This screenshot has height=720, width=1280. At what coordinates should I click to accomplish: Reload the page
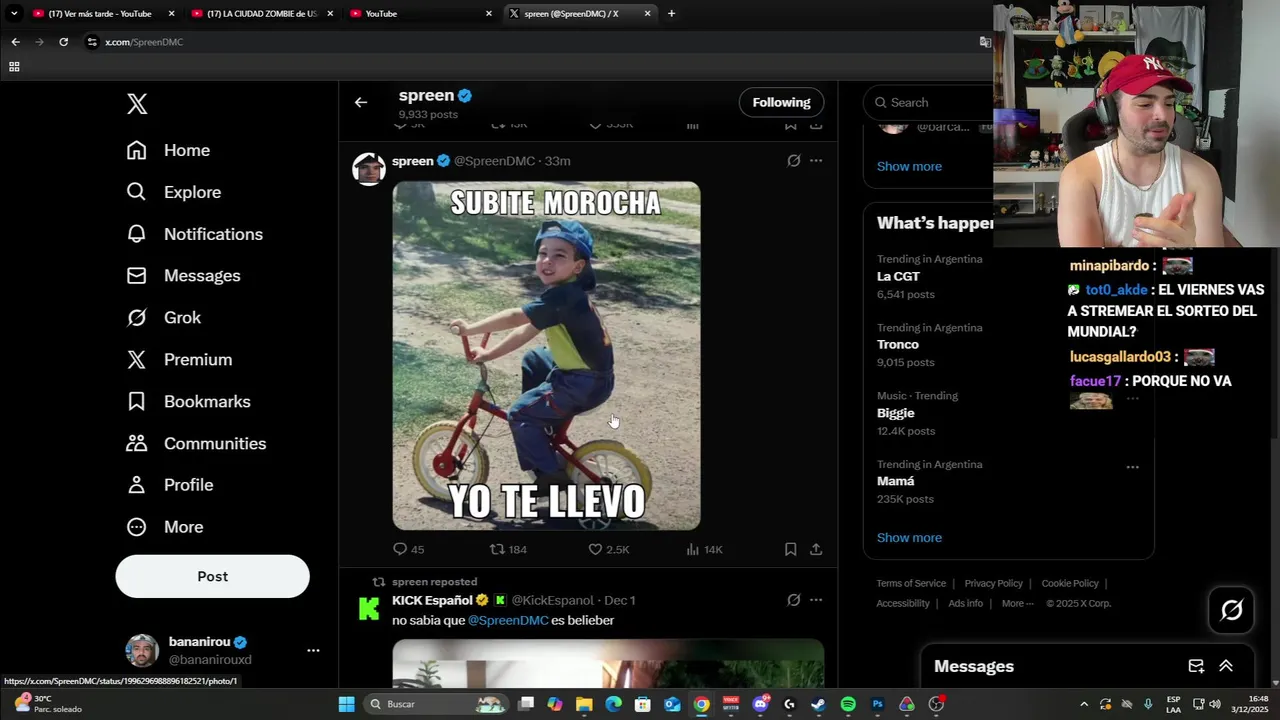(x=63, y=42)
